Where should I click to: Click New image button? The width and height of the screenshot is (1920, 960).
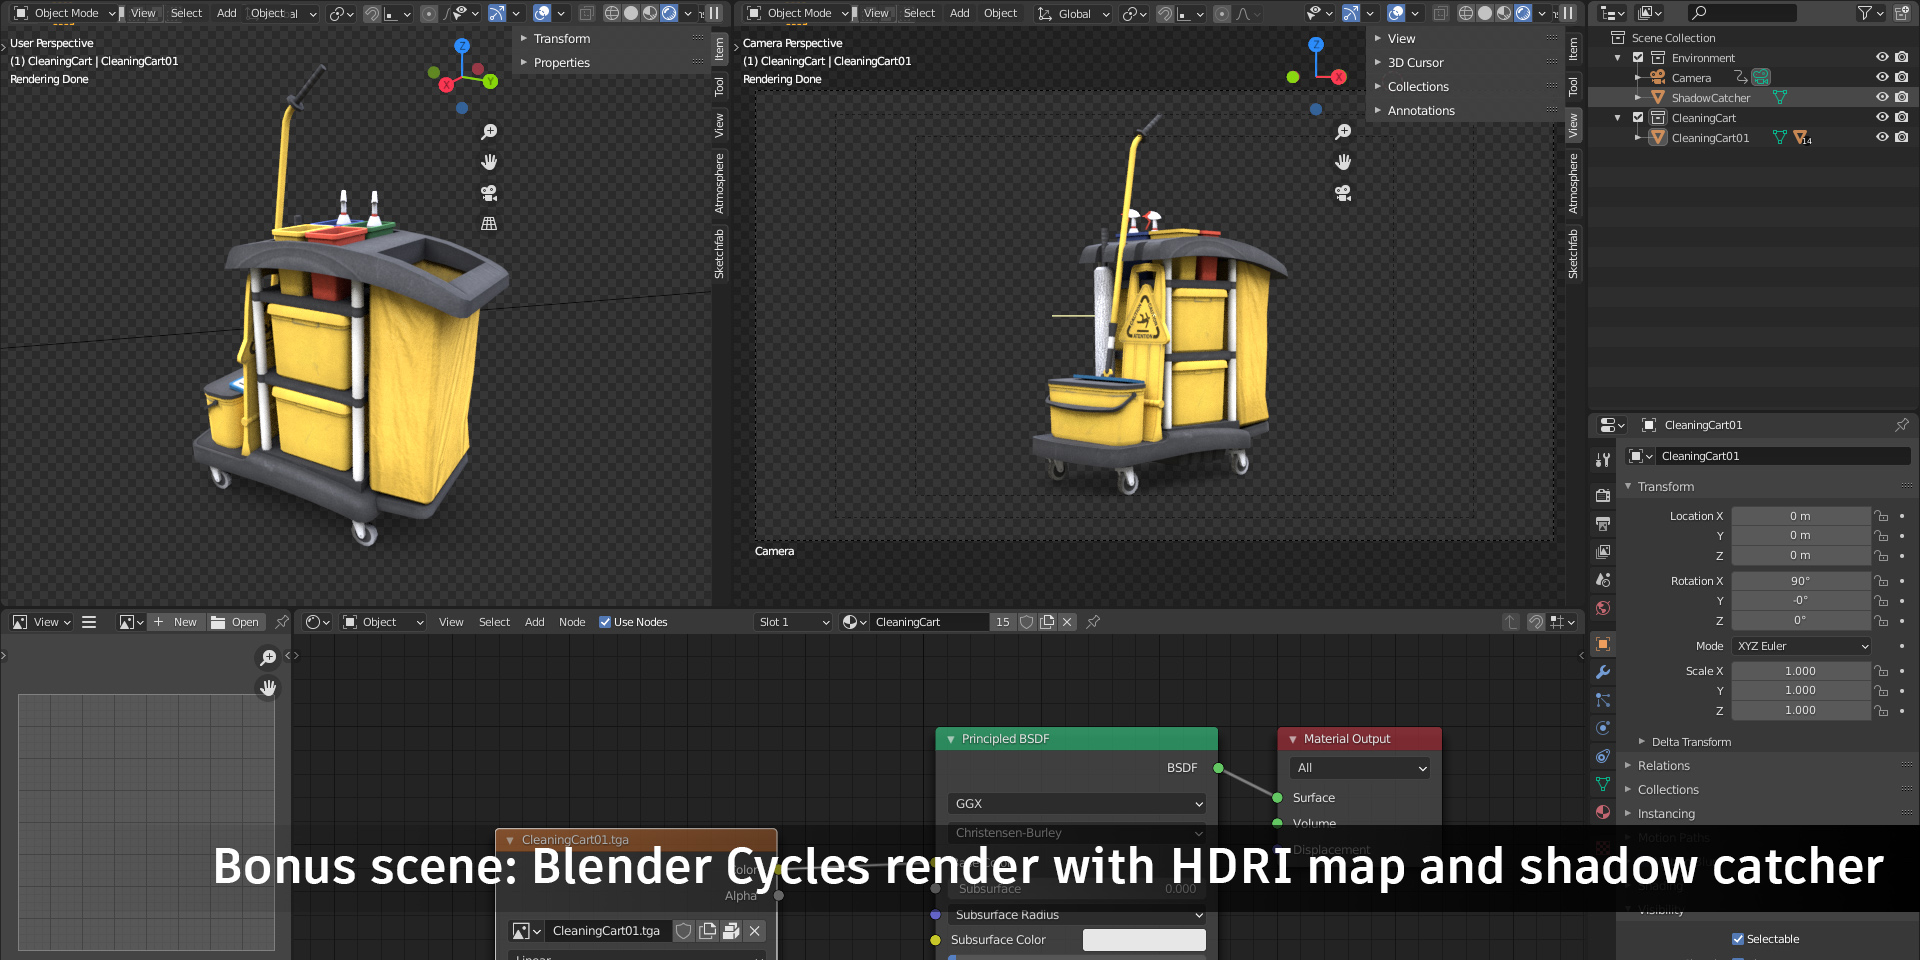pos(176,622)
